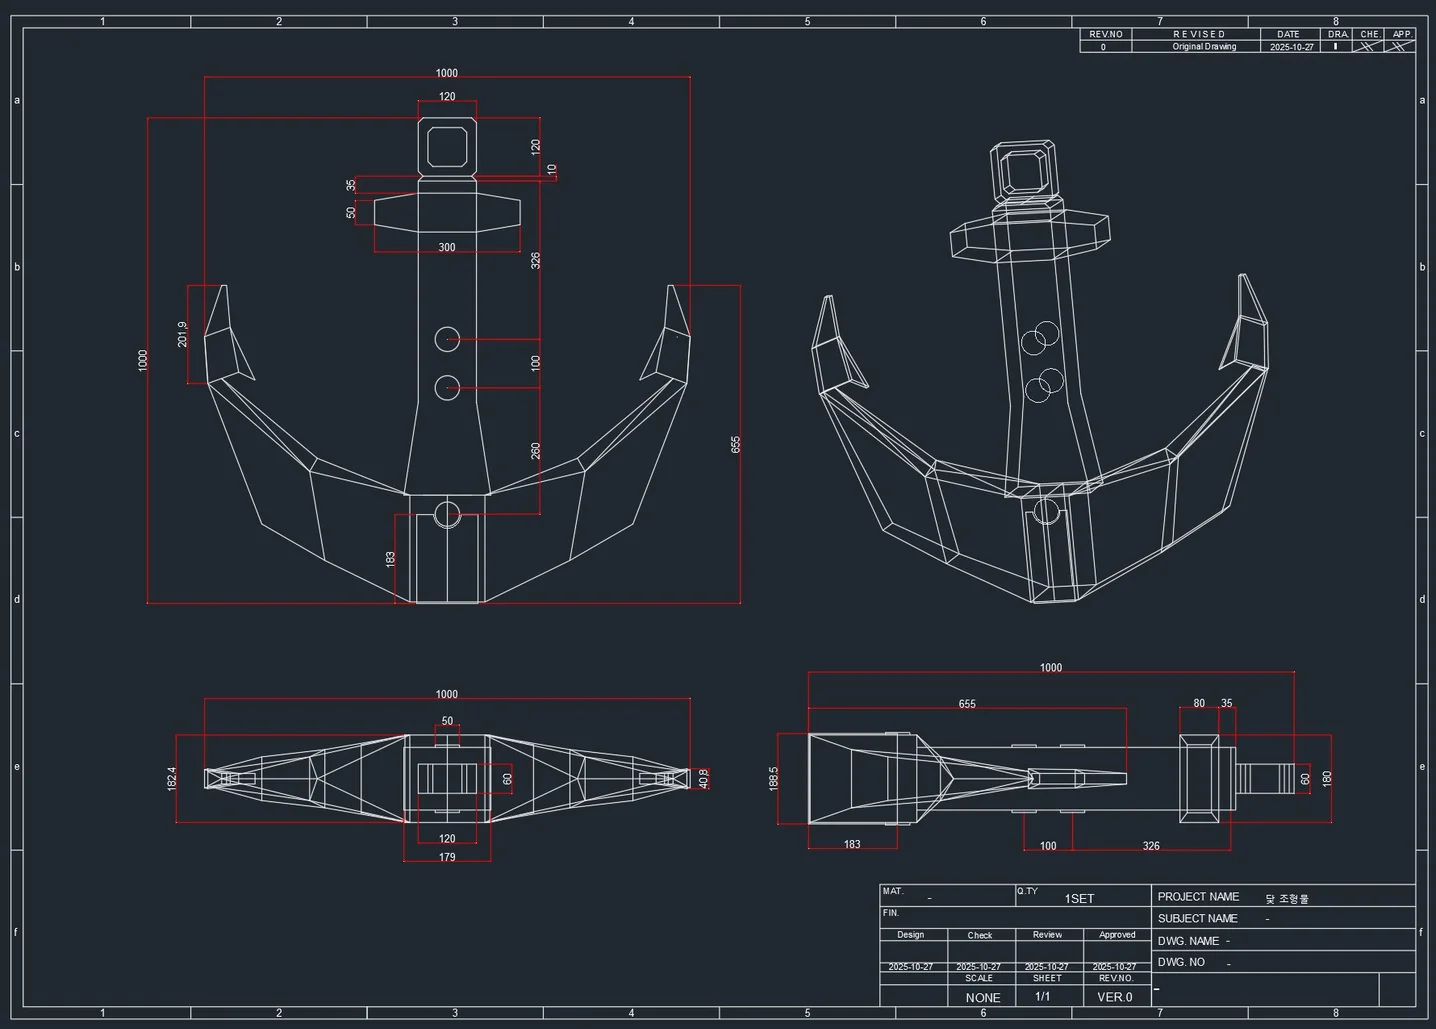The image size is (1436, 1029).
Task: Select the Korean project name value text
Action: [x=1287, y=898]
